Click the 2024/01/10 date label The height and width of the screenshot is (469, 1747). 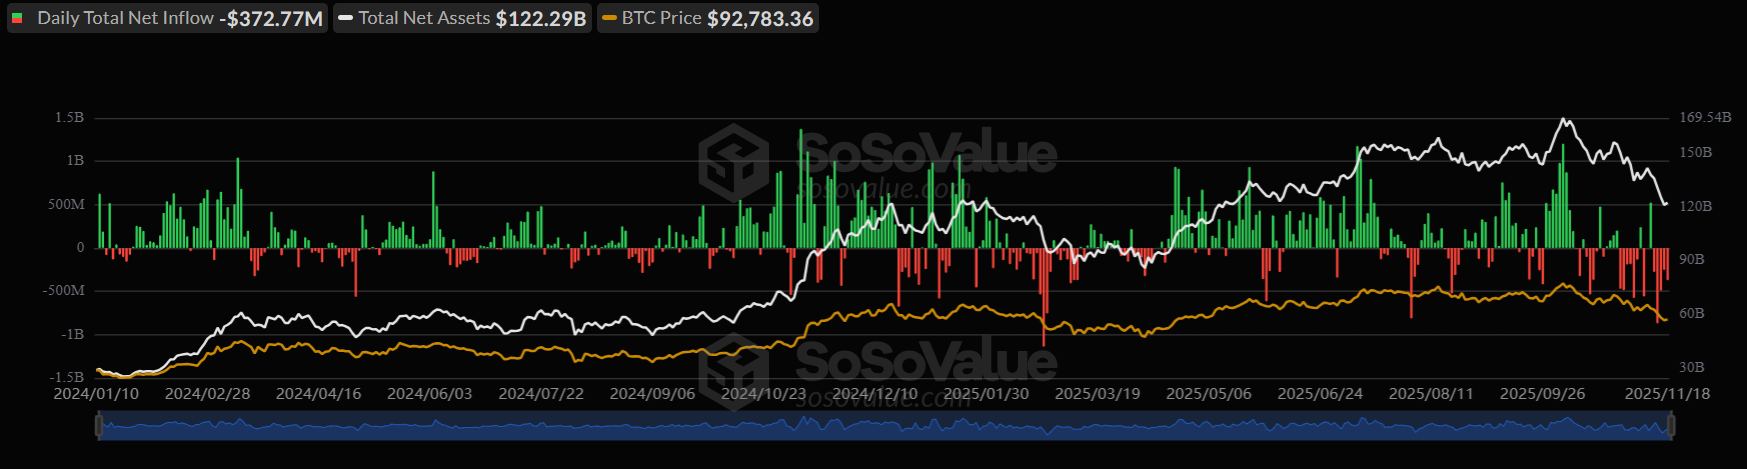[x=96, y=394]
